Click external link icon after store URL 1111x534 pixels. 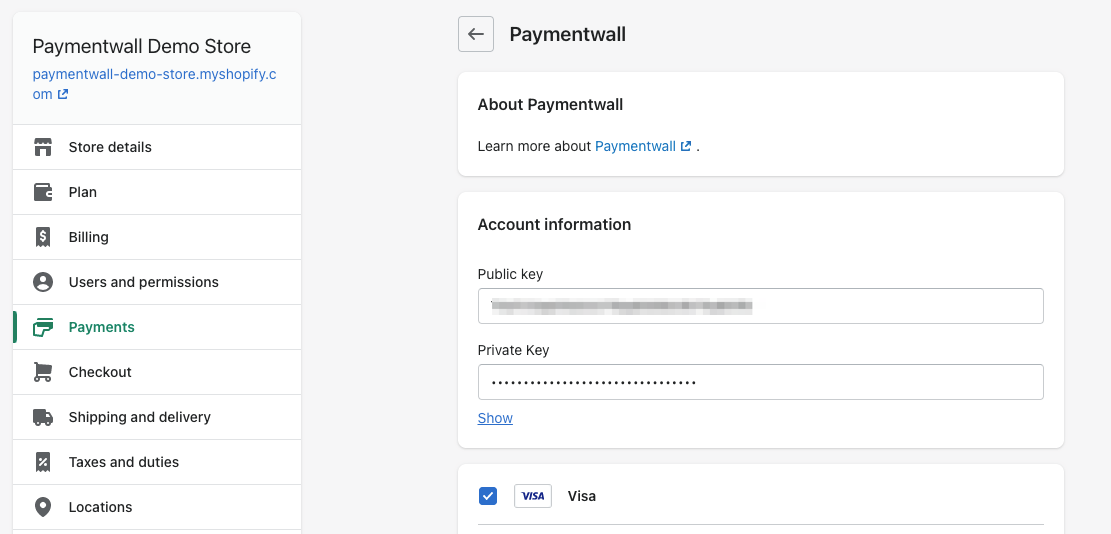pyautogui.click(x=63, y=94)
